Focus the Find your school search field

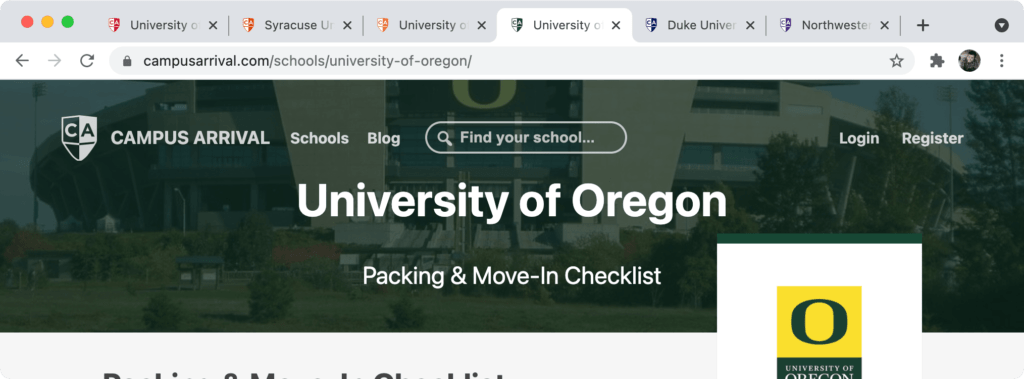[526, 138]
